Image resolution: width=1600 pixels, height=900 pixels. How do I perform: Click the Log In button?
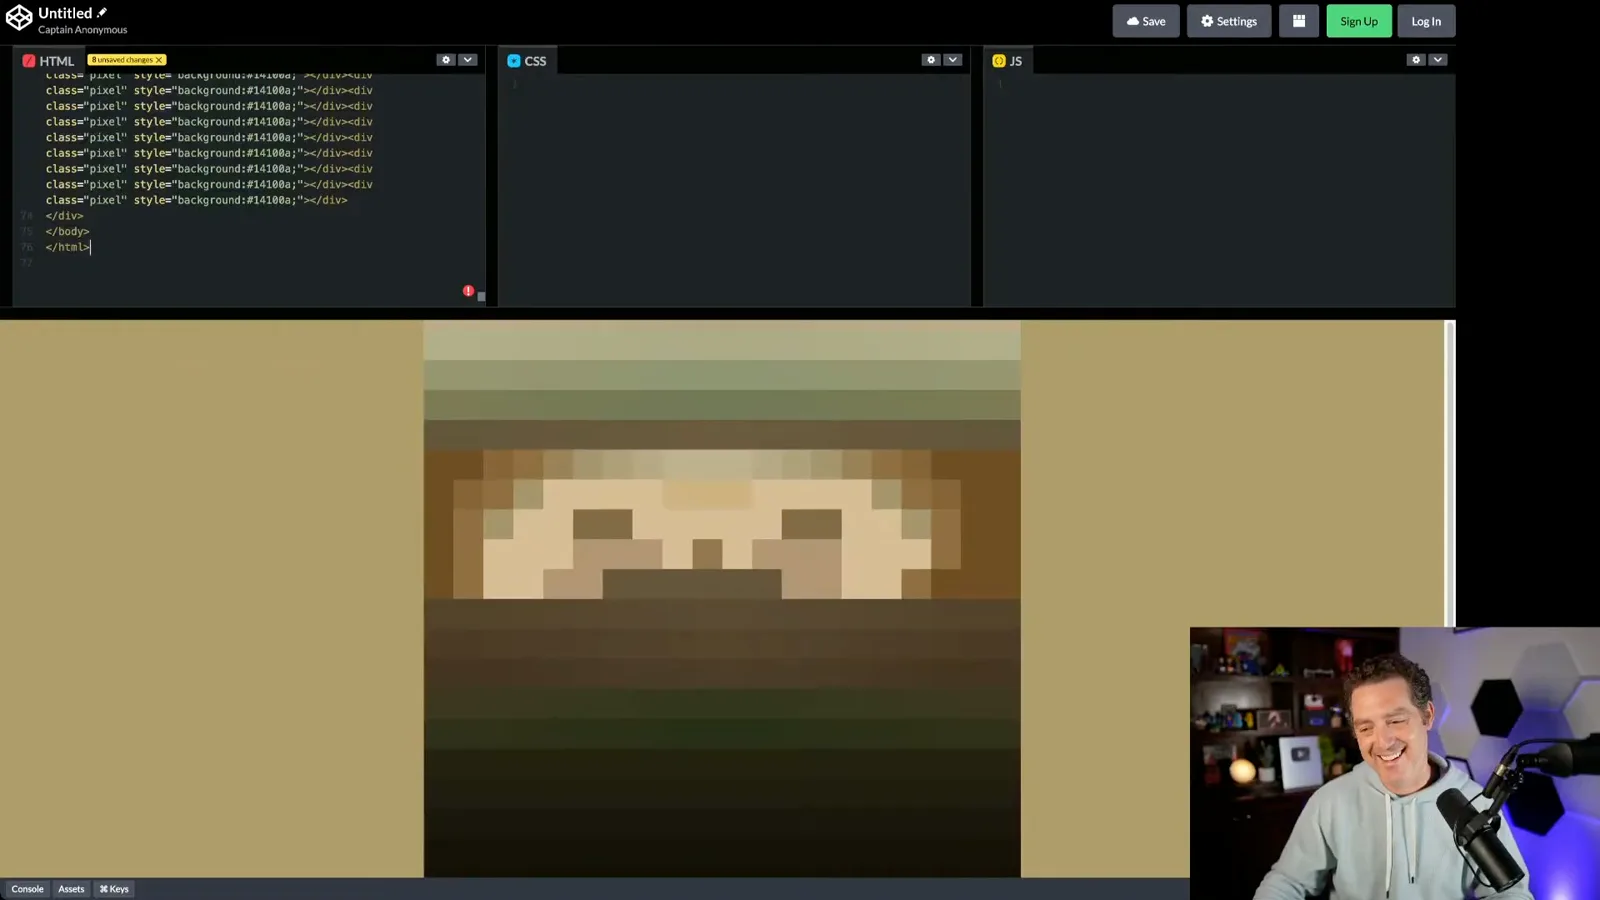pos(1426,21)
